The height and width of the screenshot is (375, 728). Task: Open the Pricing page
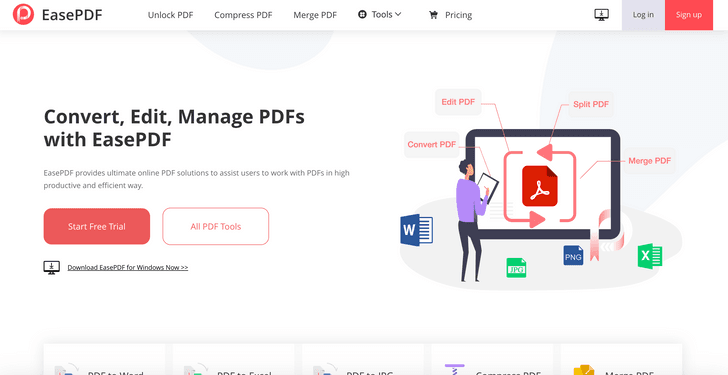click(458, 15)
